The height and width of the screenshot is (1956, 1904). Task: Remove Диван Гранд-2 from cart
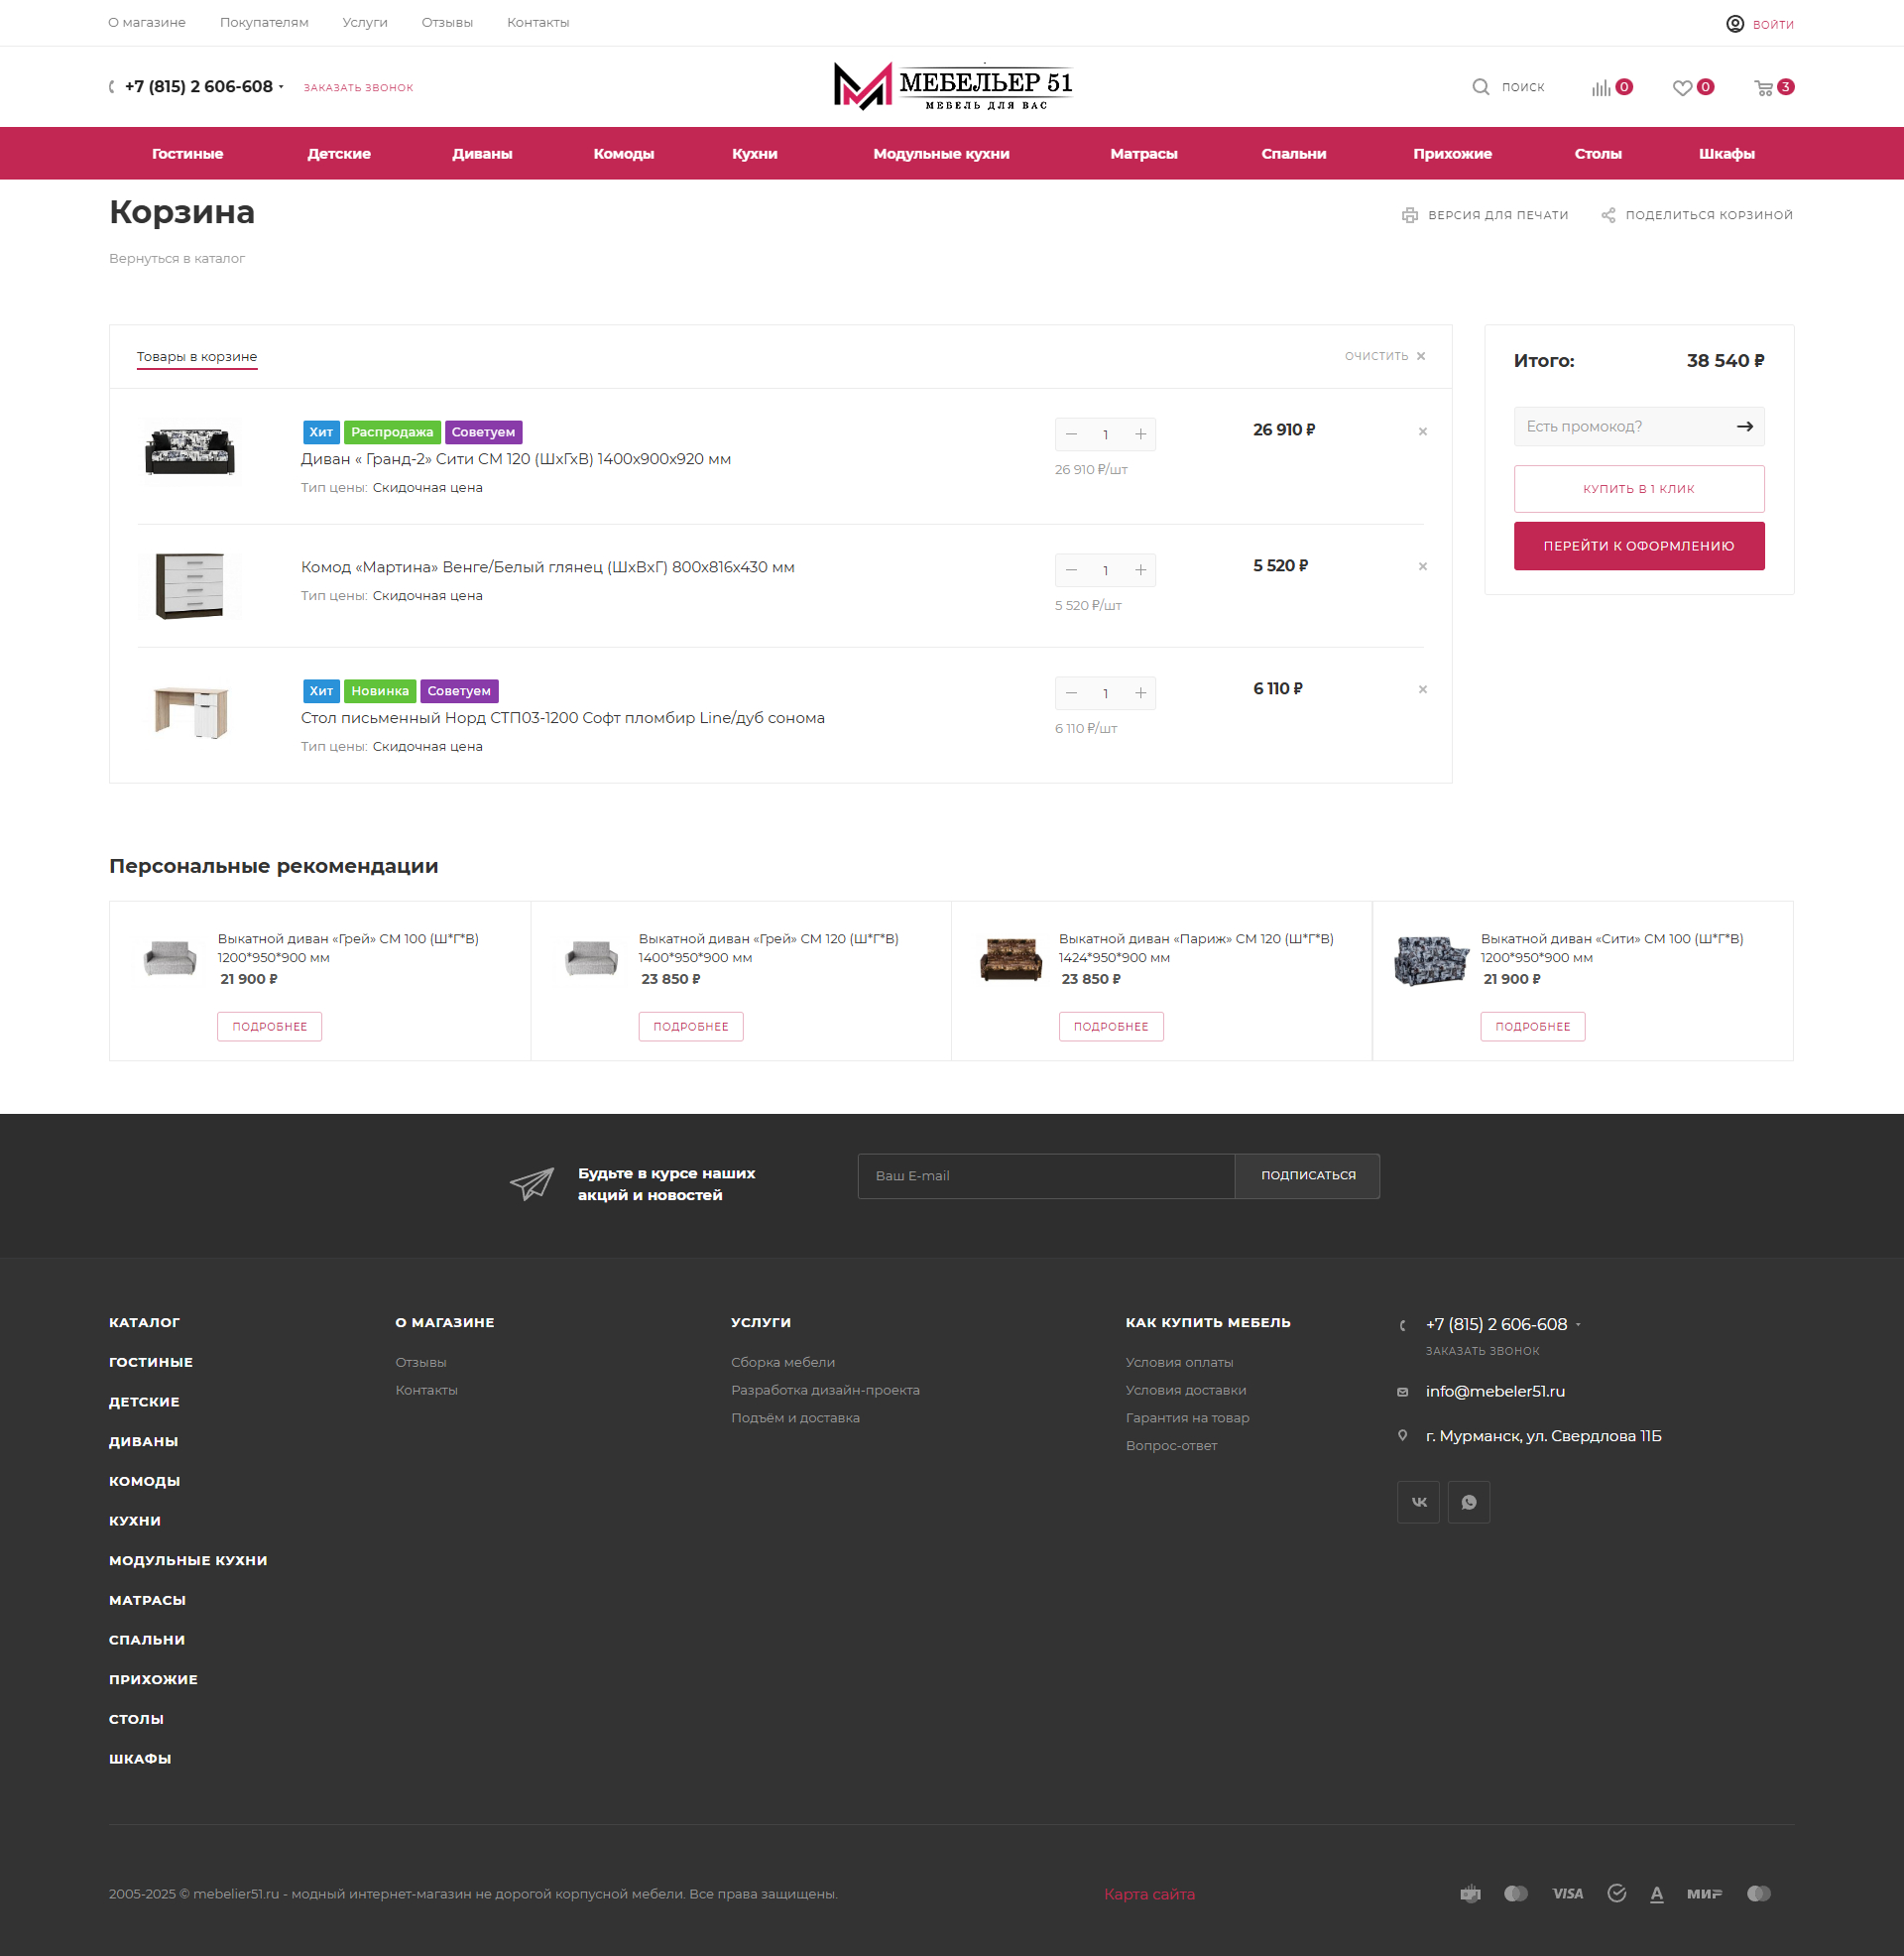(x=1422, y=432)
